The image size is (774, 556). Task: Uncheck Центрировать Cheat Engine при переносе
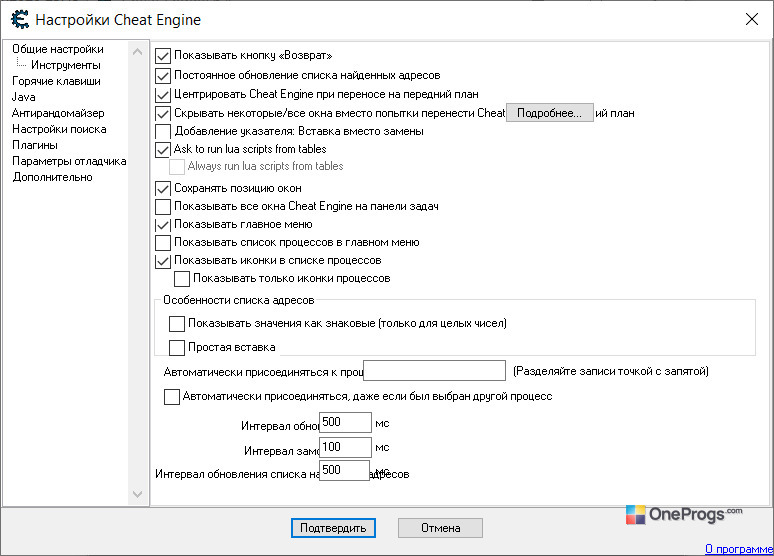tap(163, 94)
